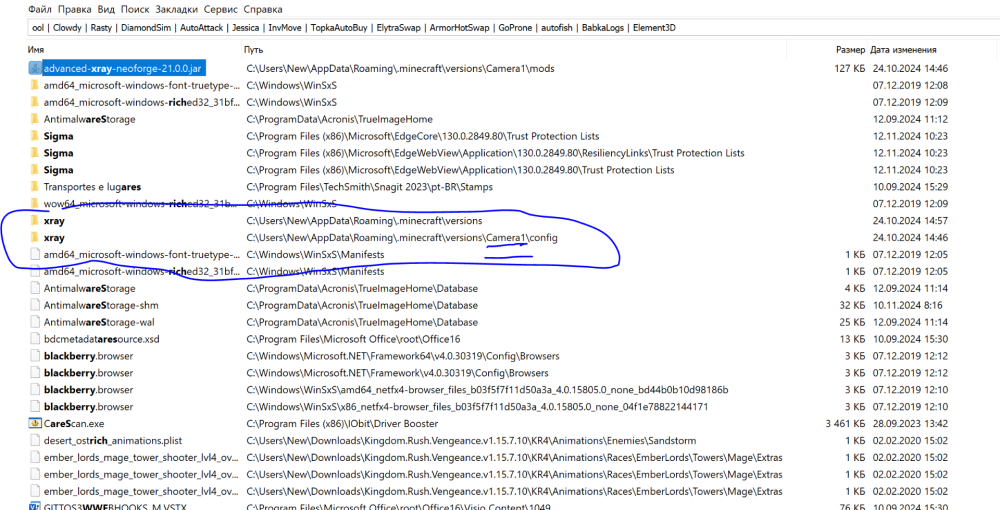Select the Transportes e lugares folder name
Image resolution: width=1000 pixels, height=510 pixels.
pyautogui.click(x=92, y=187)
